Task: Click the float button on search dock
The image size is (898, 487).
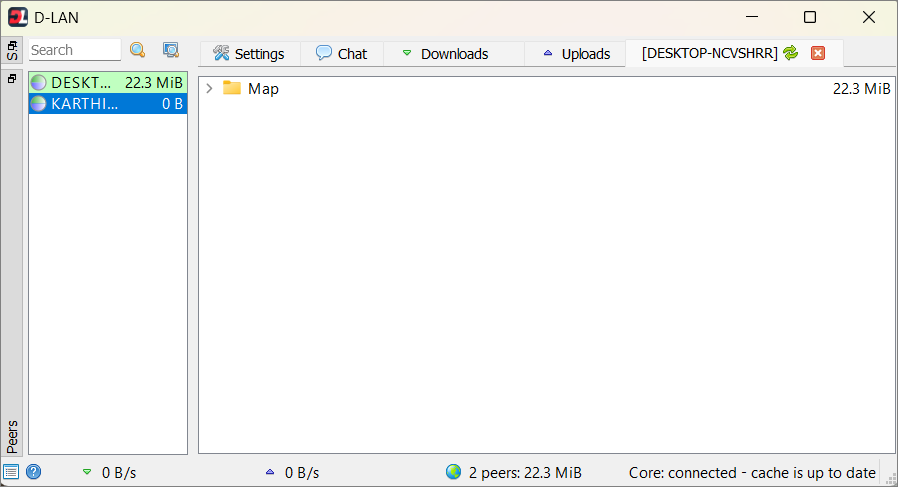Action: (x=12, y=45)
